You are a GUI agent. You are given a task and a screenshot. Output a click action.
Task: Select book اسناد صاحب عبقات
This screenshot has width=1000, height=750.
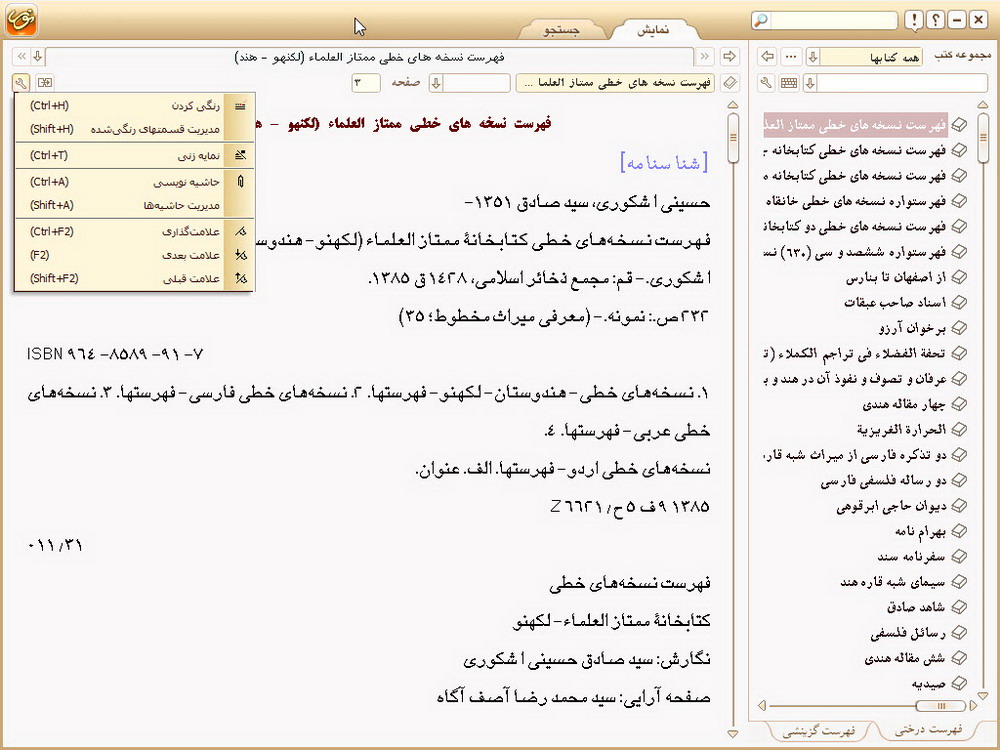[x=895, y=302]
